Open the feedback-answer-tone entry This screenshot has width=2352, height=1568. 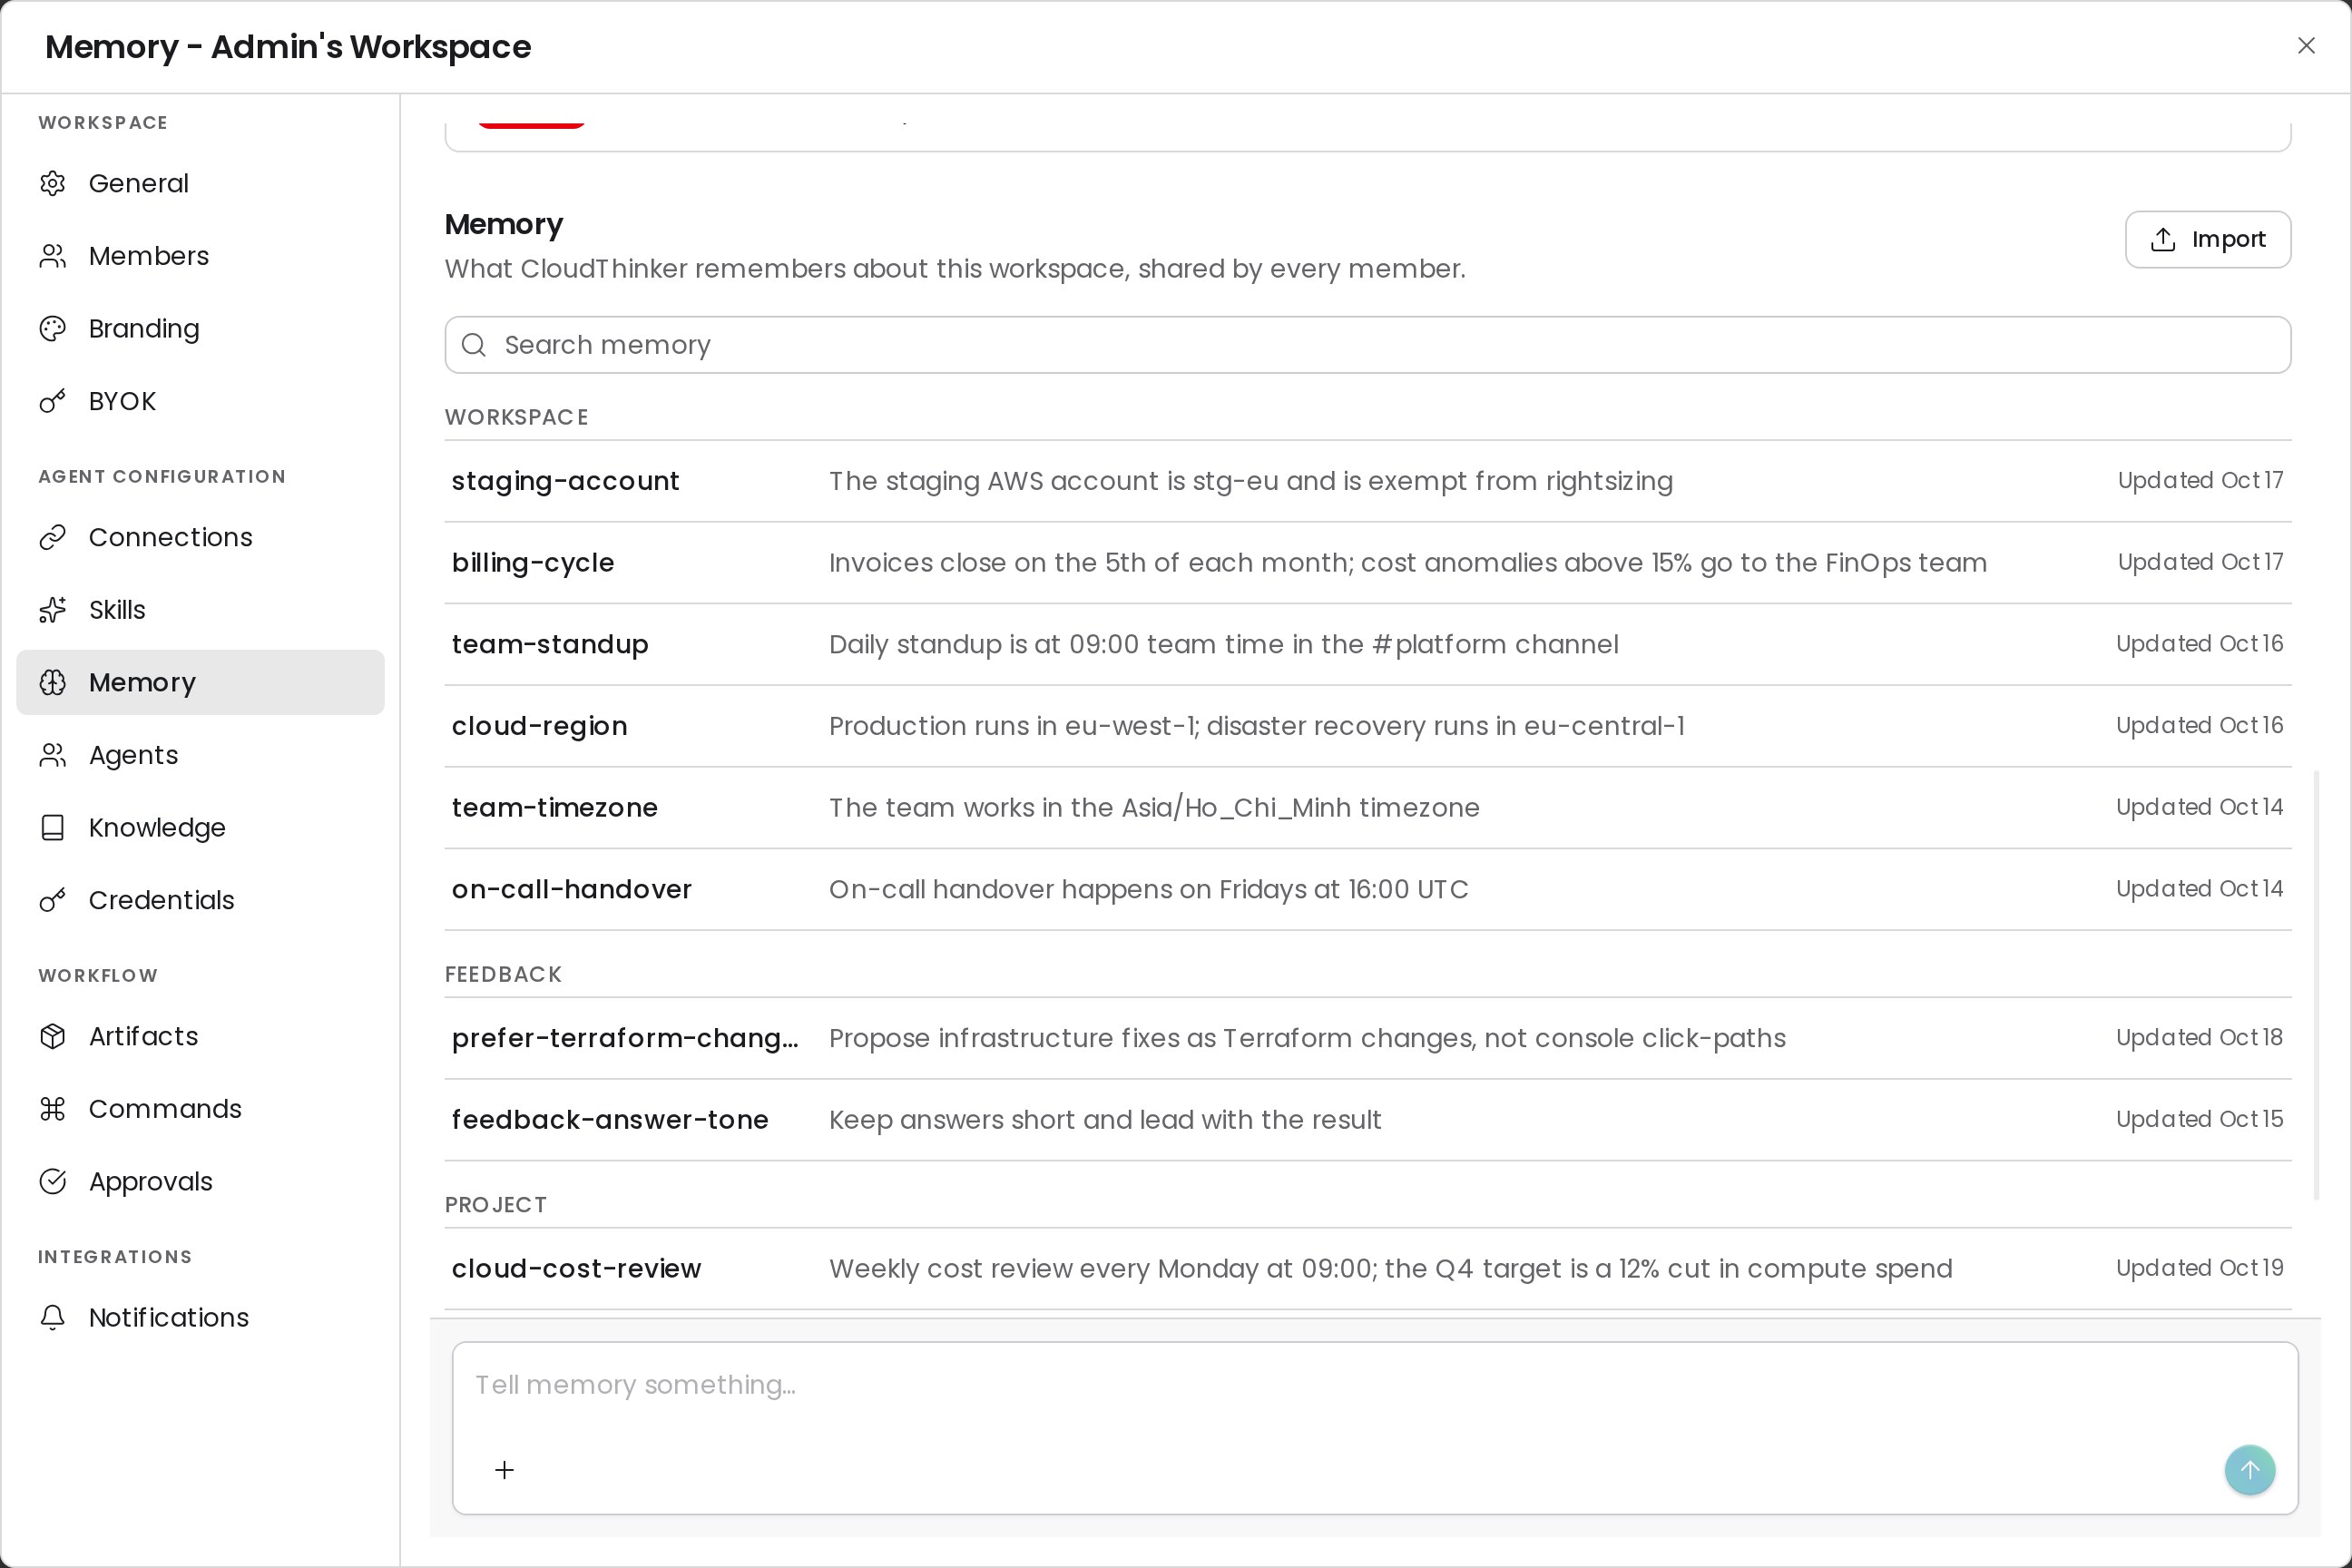pyautogui.click(x=1368, y=1120)
